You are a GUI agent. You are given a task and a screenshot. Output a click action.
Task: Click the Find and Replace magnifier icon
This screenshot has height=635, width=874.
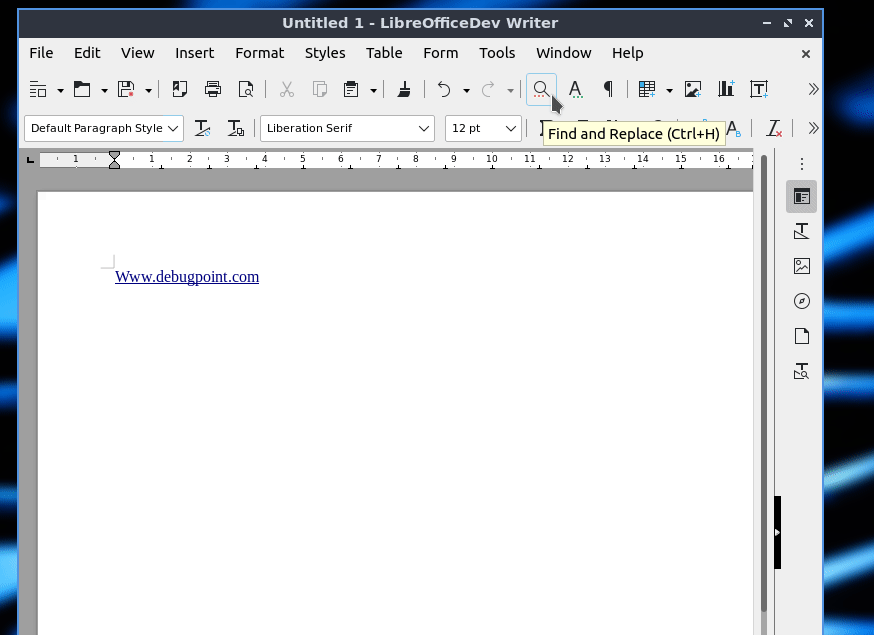point(541,89)
